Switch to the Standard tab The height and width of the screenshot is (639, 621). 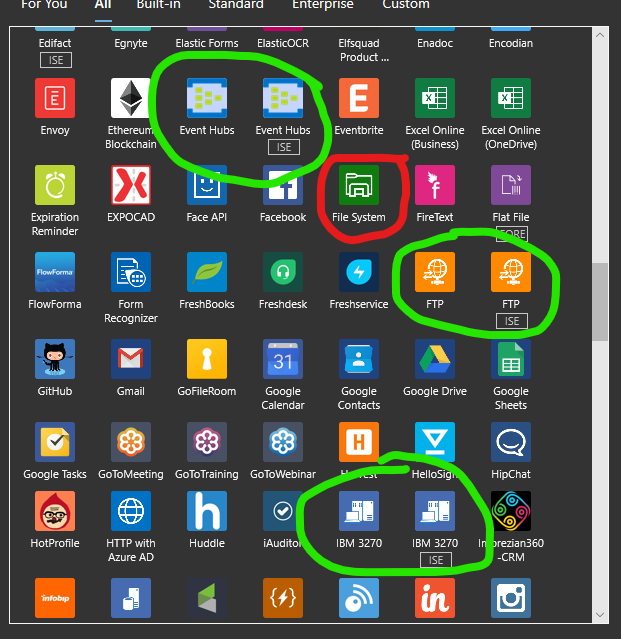[x=236, y=4]
